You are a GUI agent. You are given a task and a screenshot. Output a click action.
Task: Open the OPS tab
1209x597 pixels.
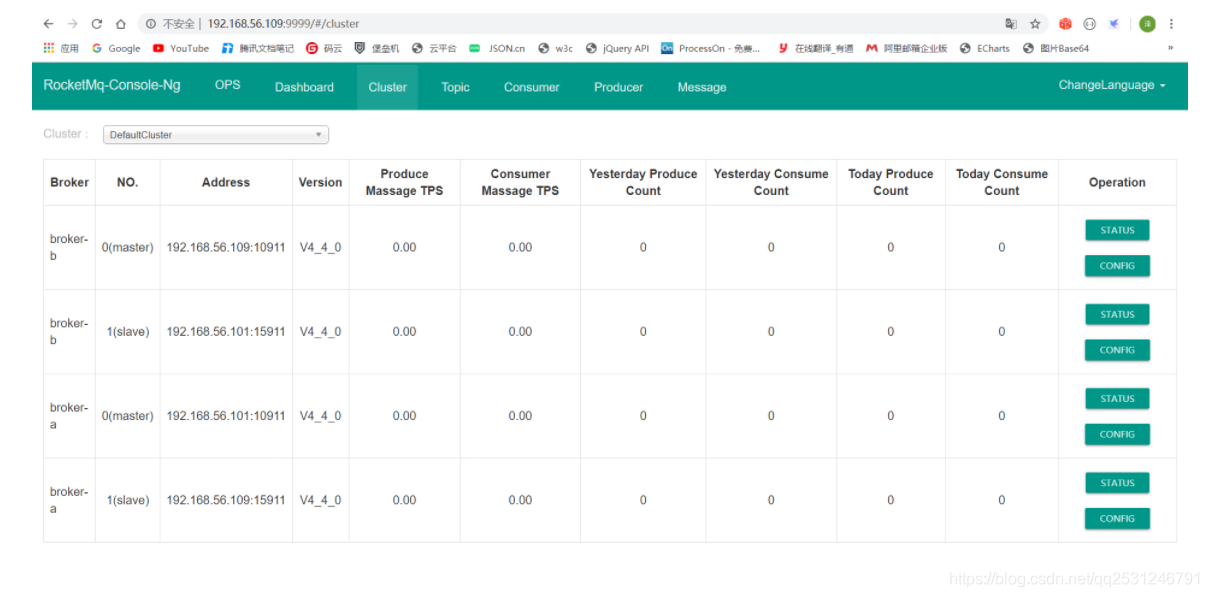click(x=228, y=86)
